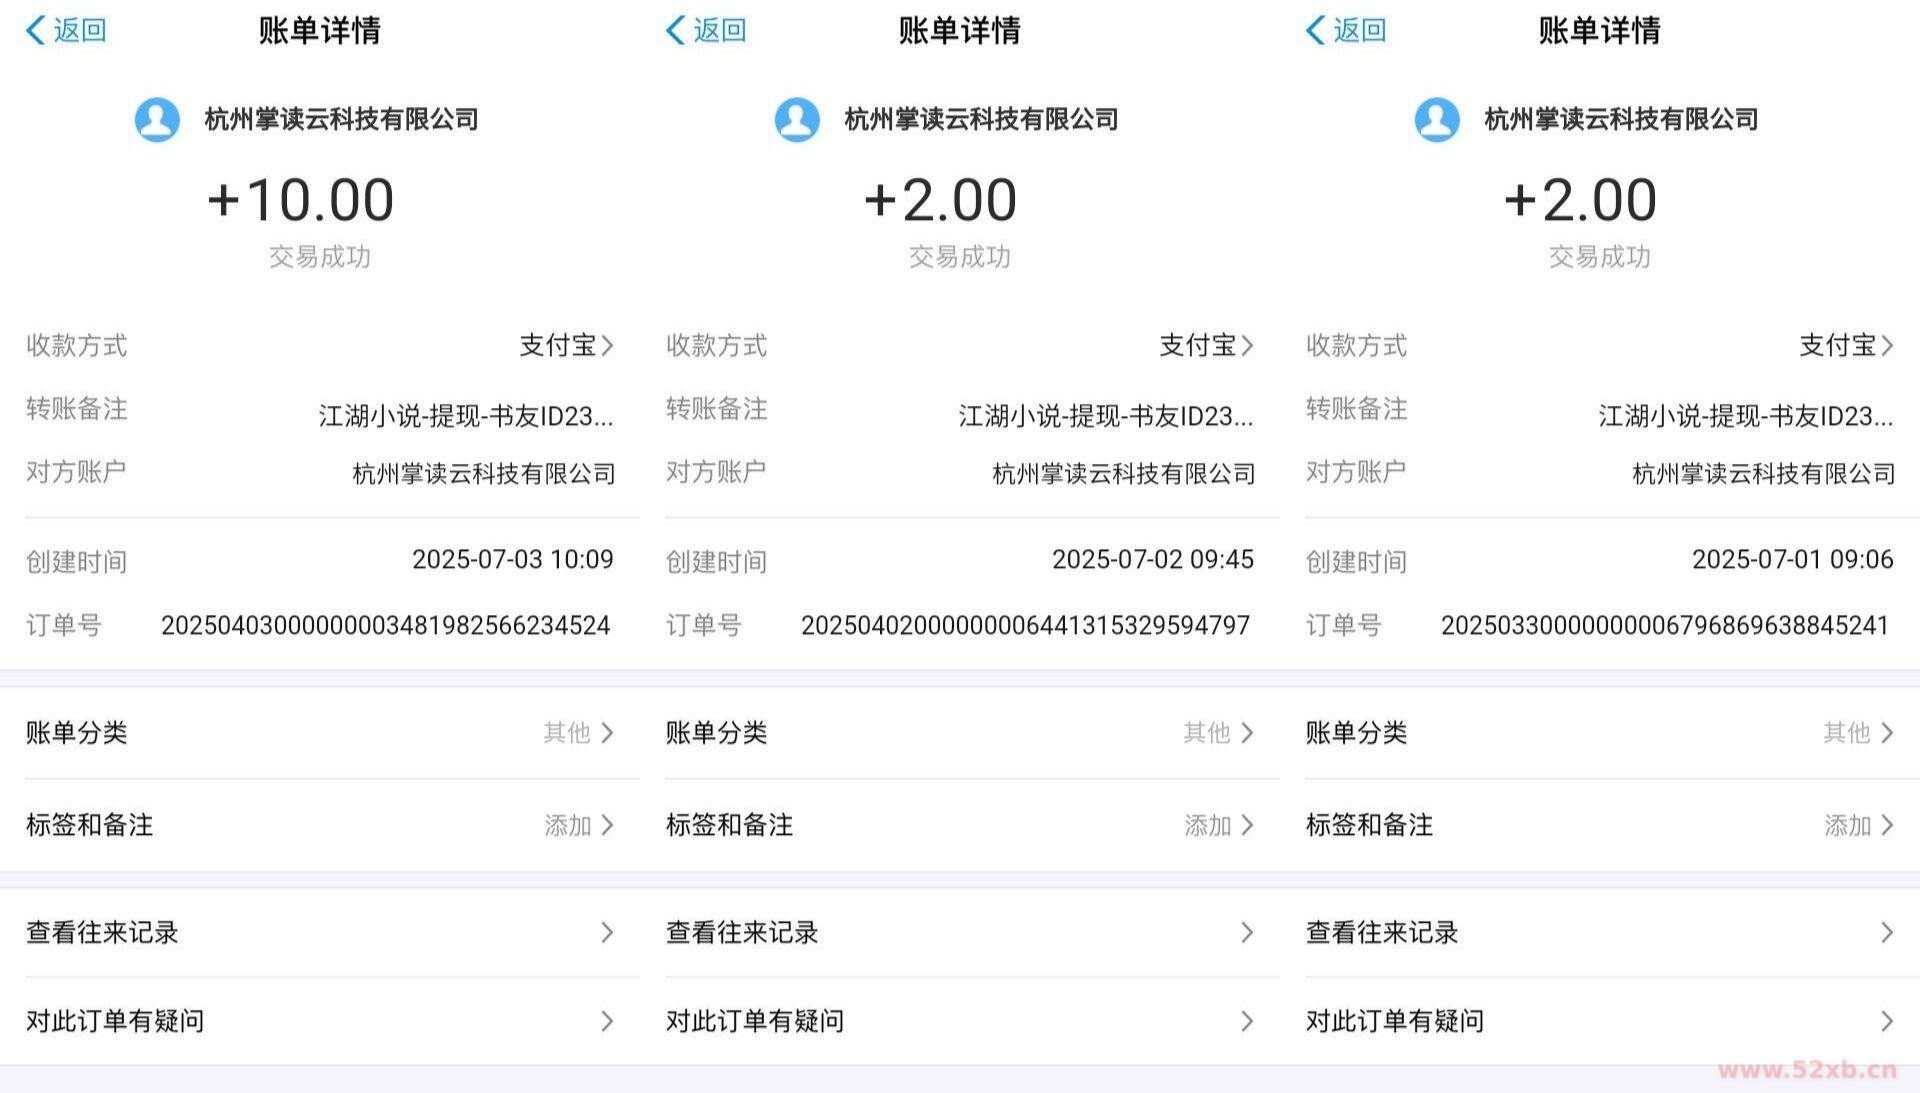
Task: Open 查看往来记录 in the +10.00 bill
Action: 320,933
